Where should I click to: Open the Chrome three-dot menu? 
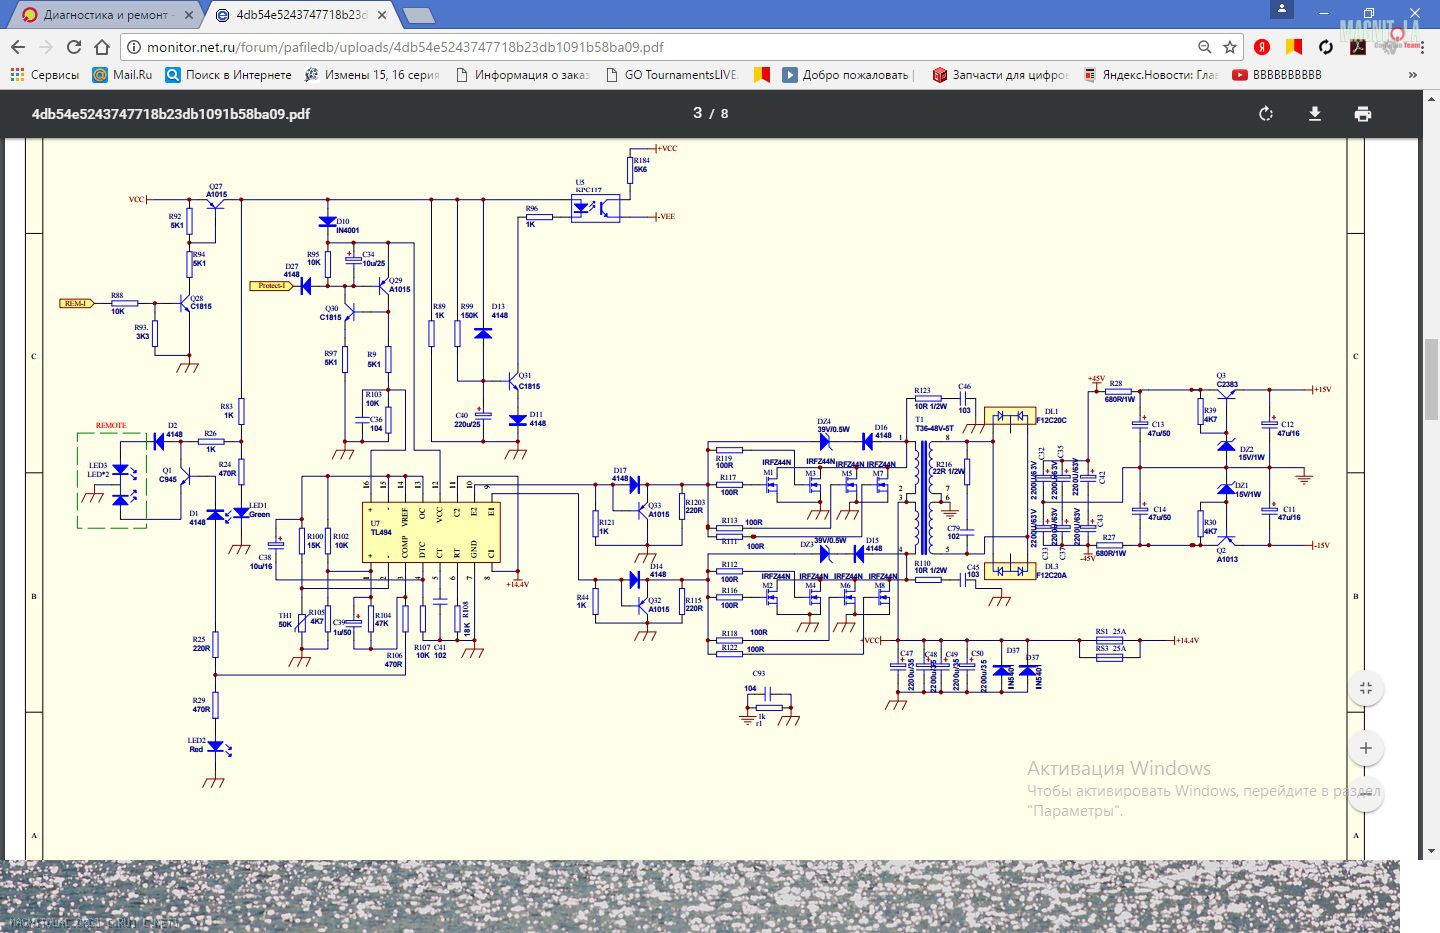point(1422,47)
